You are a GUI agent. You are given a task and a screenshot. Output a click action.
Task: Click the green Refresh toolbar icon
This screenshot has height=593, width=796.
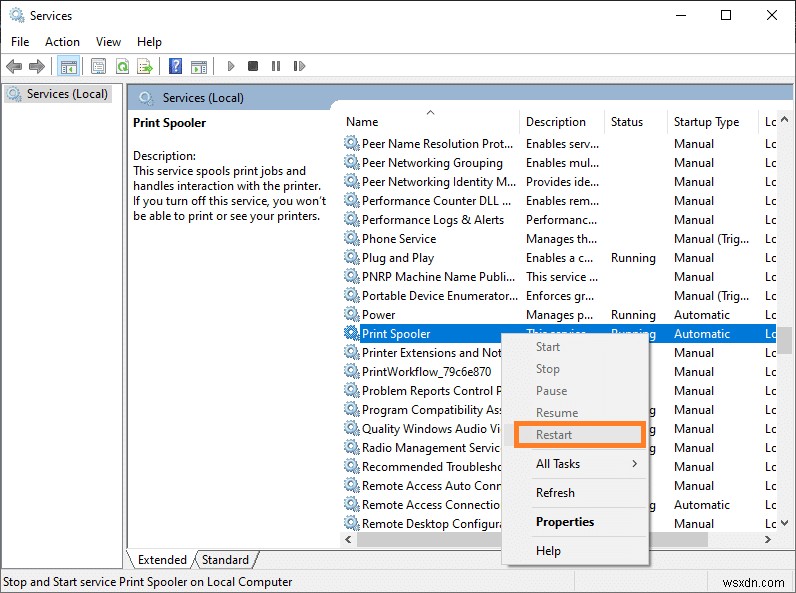click(122, 66)
